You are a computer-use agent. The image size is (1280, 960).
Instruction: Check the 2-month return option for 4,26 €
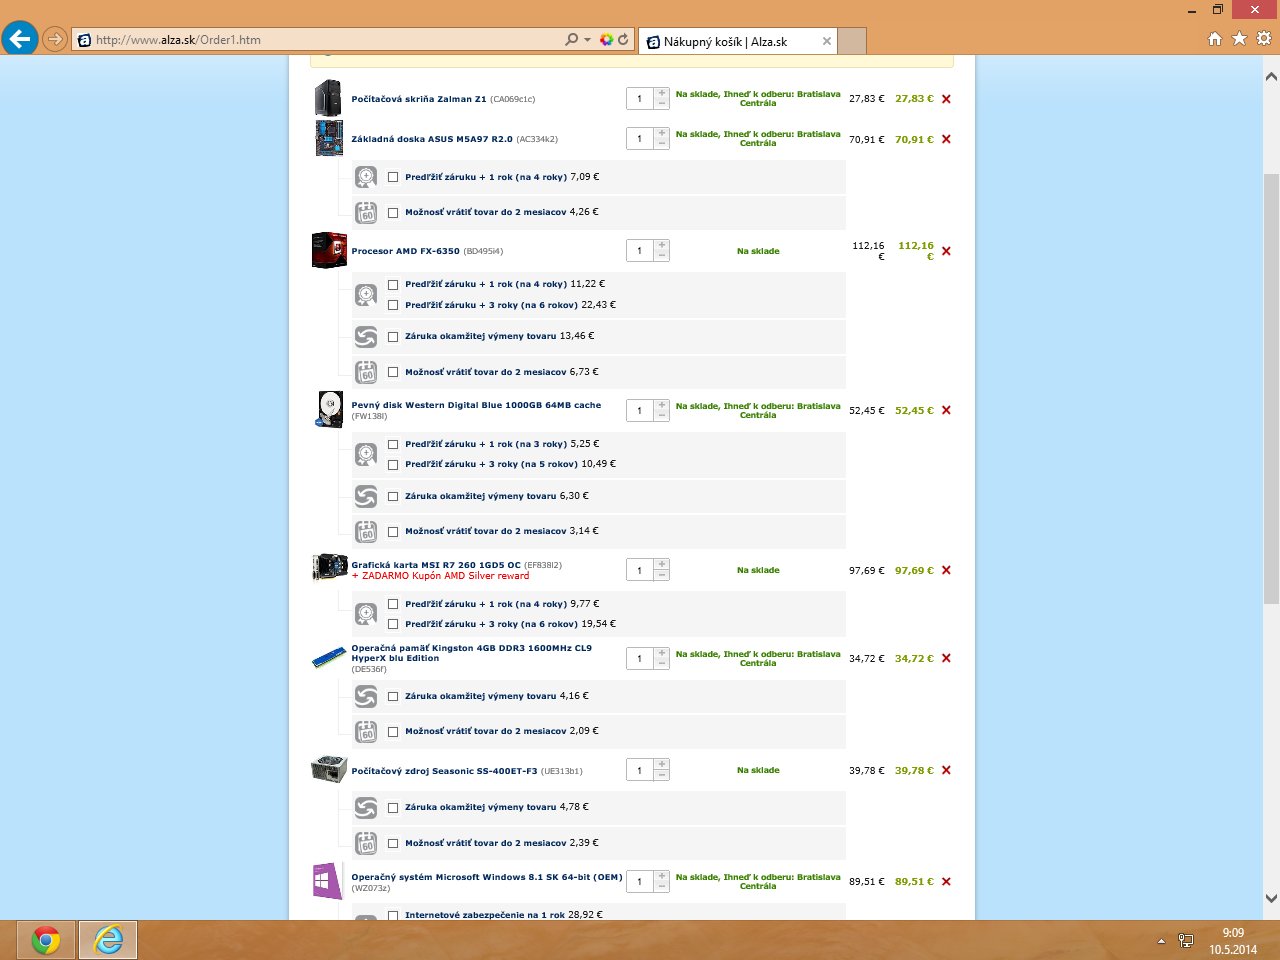click(393, 213)
